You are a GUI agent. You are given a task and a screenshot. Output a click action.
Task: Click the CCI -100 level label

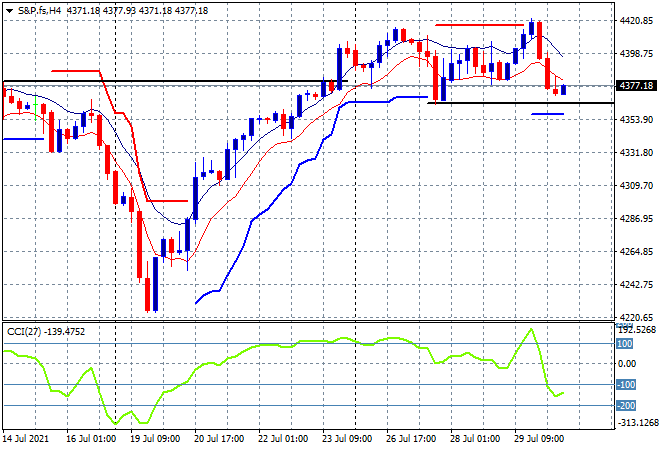click(626, 385)
